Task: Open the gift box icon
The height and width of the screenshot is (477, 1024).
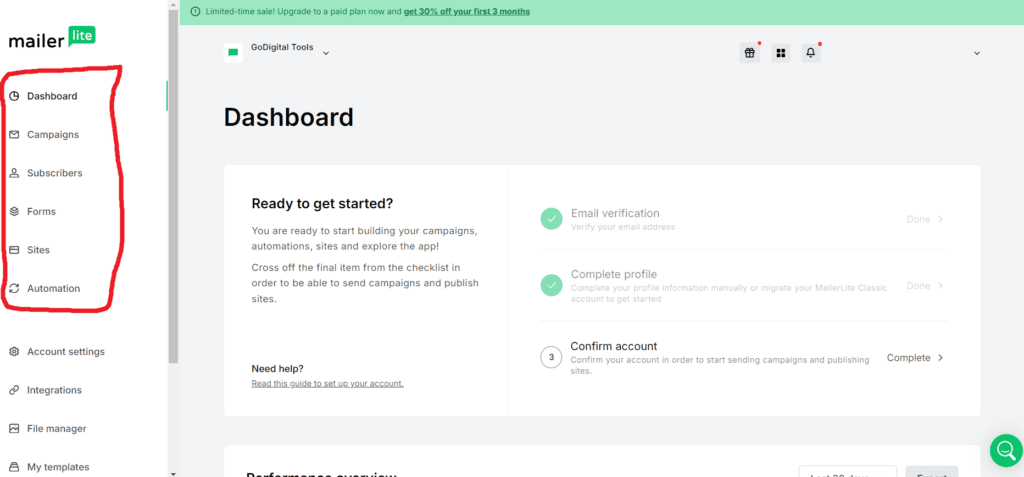Action: click(x=749, y=53)
